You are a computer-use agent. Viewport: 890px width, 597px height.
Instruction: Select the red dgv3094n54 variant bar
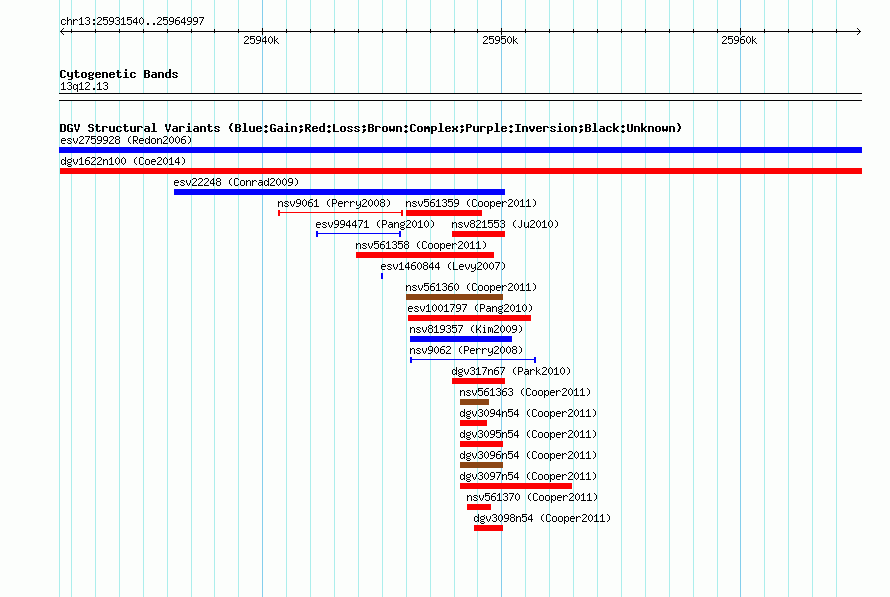473,423
